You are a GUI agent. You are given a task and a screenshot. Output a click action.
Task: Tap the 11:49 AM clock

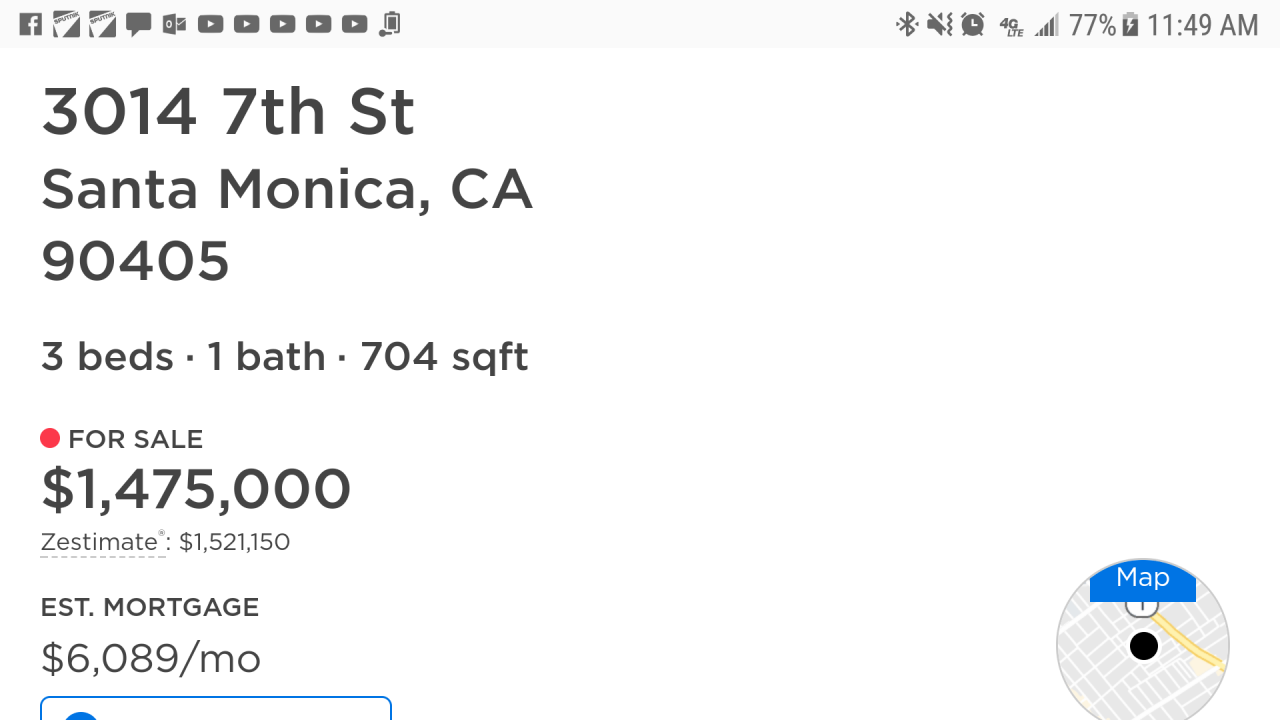click(x=1202, y=24)
